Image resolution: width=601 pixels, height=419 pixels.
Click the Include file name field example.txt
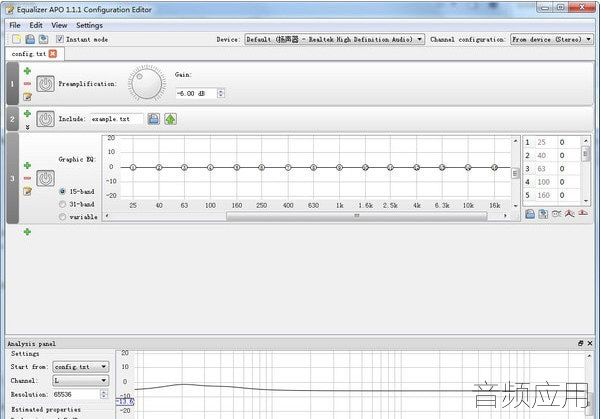(116, 119)
